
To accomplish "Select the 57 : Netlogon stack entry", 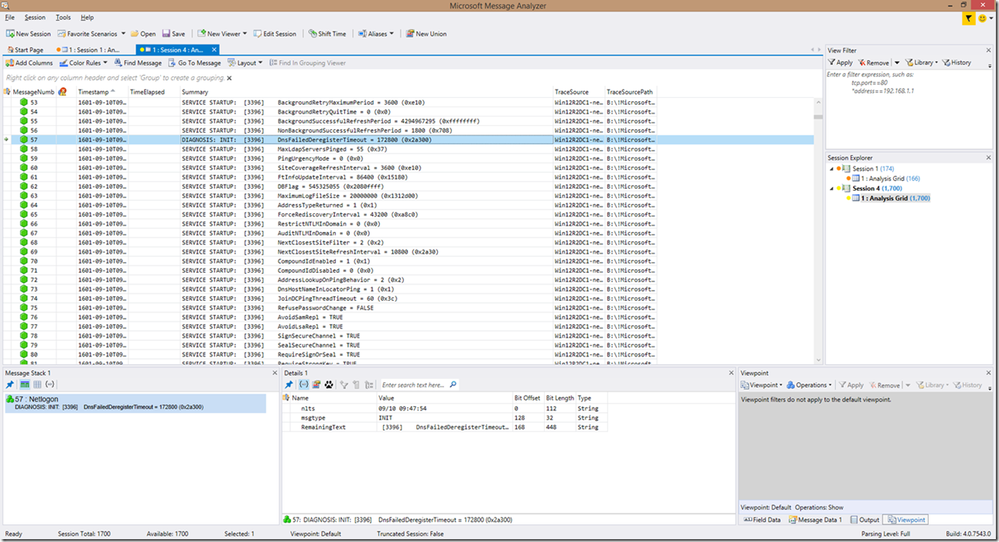I will click(135, 403).
